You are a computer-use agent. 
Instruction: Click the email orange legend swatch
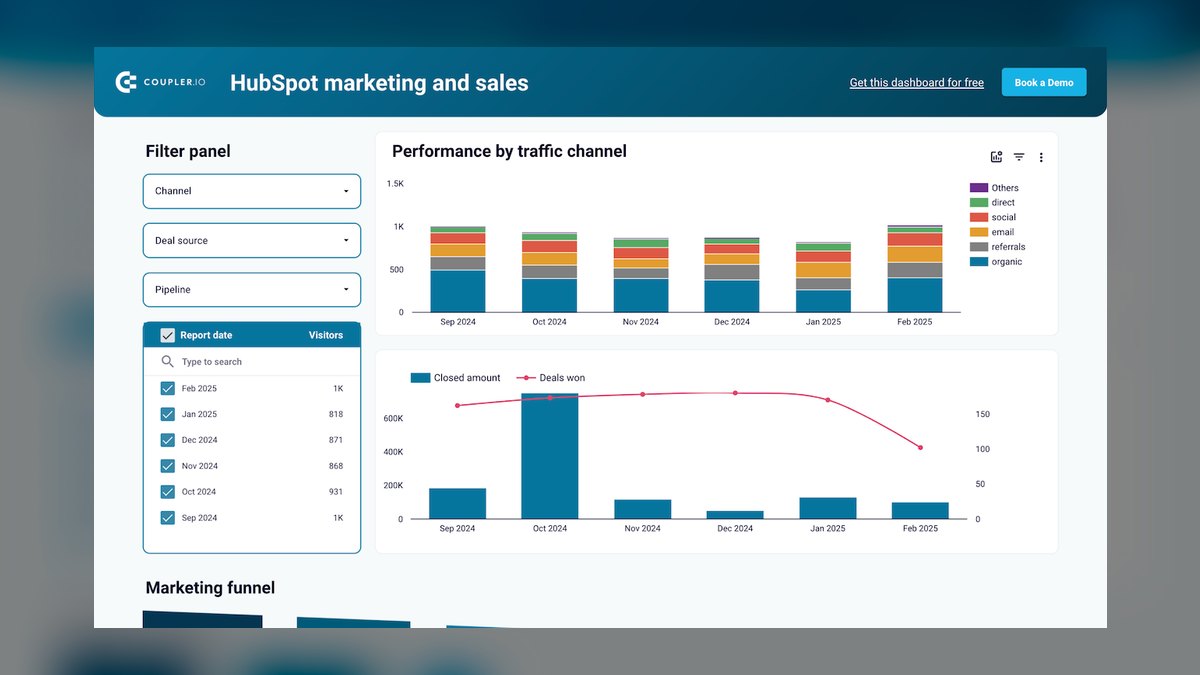(978, 232)
